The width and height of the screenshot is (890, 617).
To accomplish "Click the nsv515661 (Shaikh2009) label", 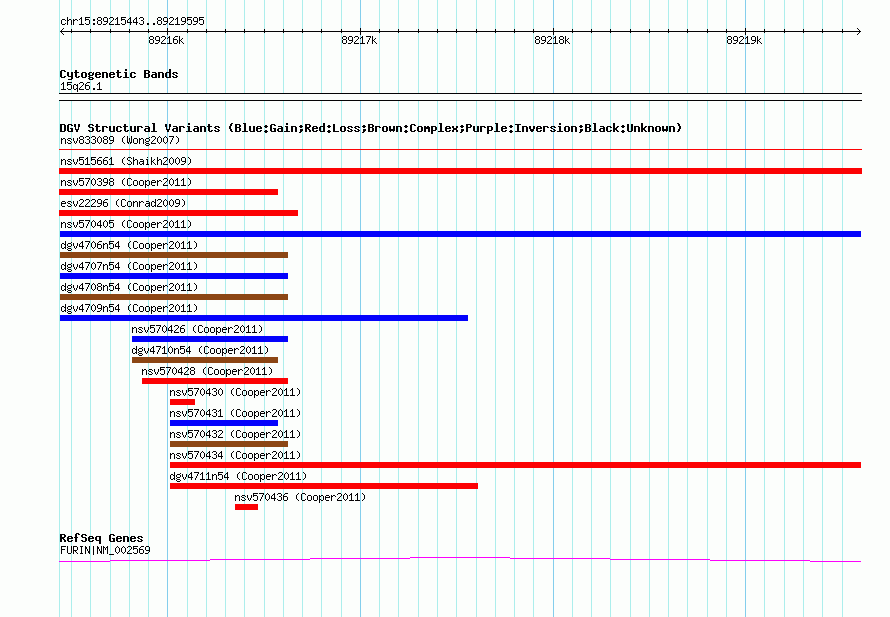I will [x=126, y=161].
